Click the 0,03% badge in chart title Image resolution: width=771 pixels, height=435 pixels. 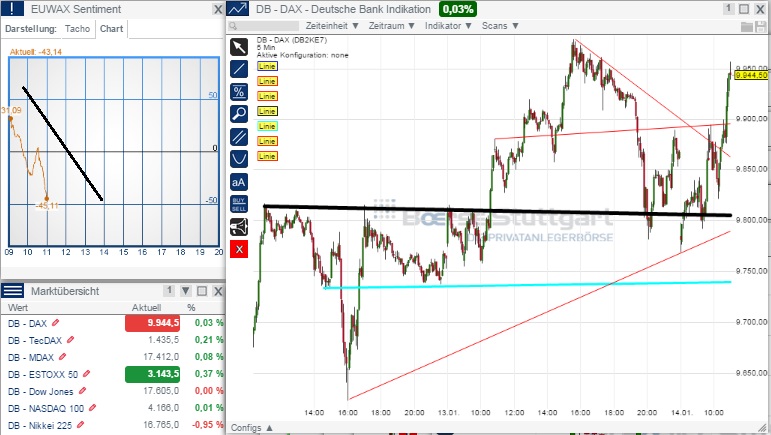coord(458,9)
